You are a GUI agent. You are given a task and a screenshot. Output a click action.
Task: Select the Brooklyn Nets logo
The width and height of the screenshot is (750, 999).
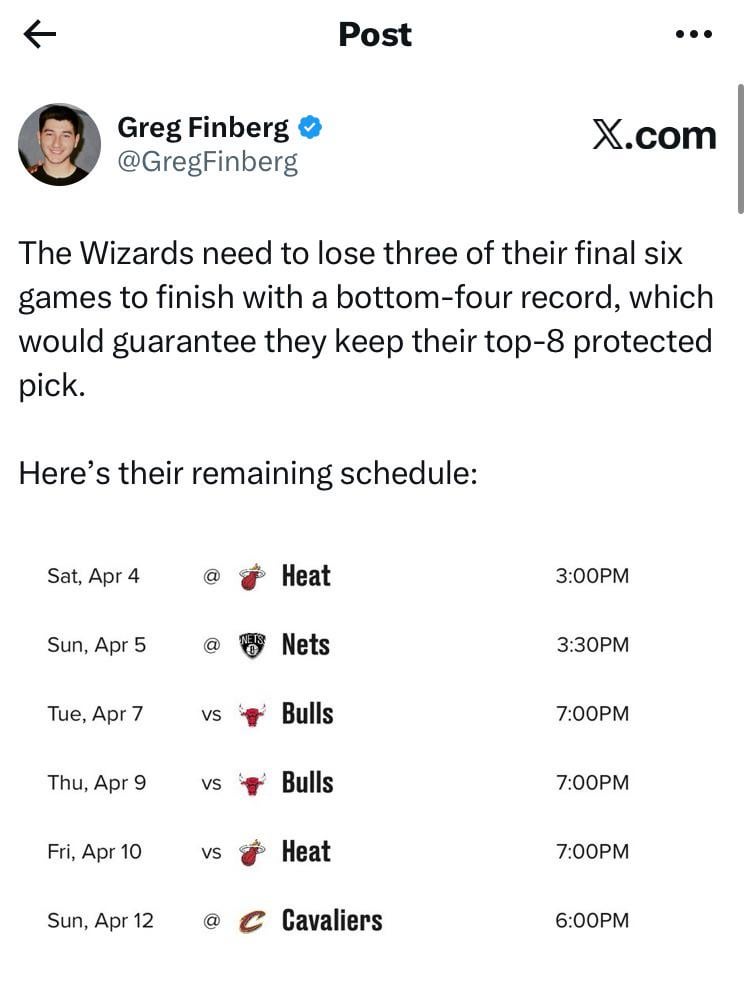click(x=250, y=645)
